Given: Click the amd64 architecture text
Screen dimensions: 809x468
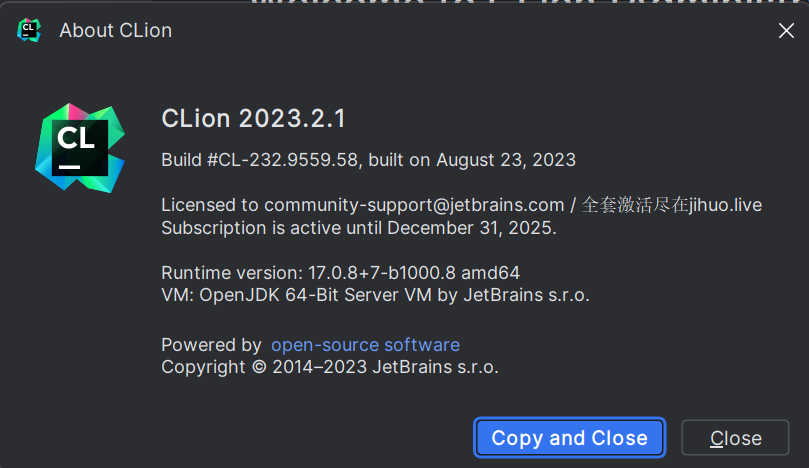Looking at the screenshot, I should [491, 272].
